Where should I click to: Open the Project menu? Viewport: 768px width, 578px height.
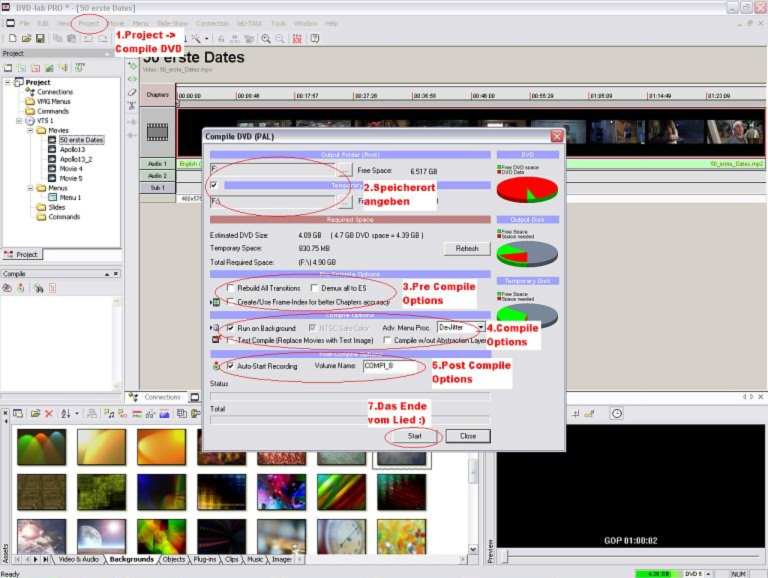pos(89,22)
